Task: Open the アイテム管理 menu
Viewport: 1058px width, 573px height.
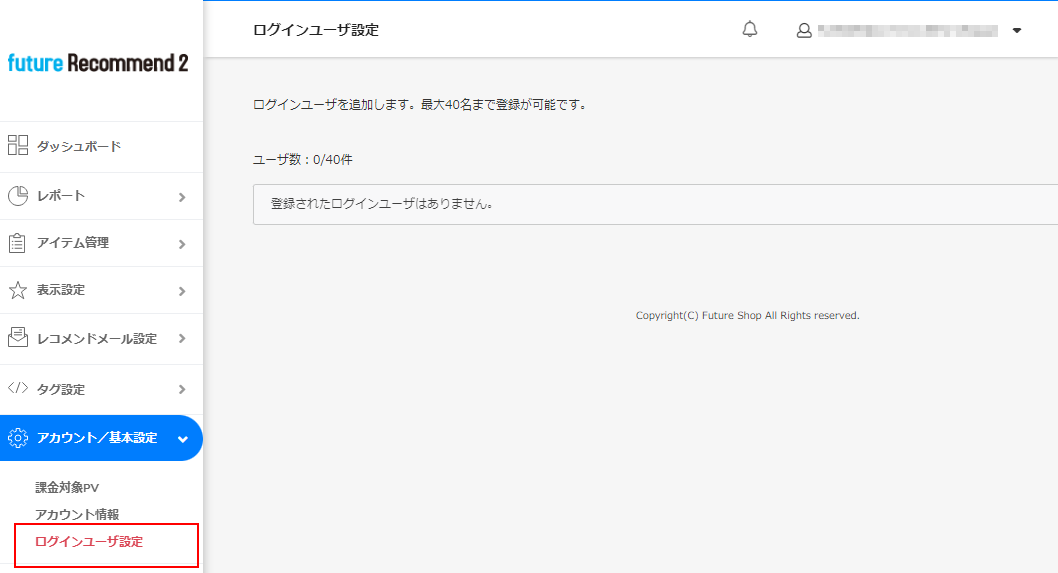Action: pos(73,243)
